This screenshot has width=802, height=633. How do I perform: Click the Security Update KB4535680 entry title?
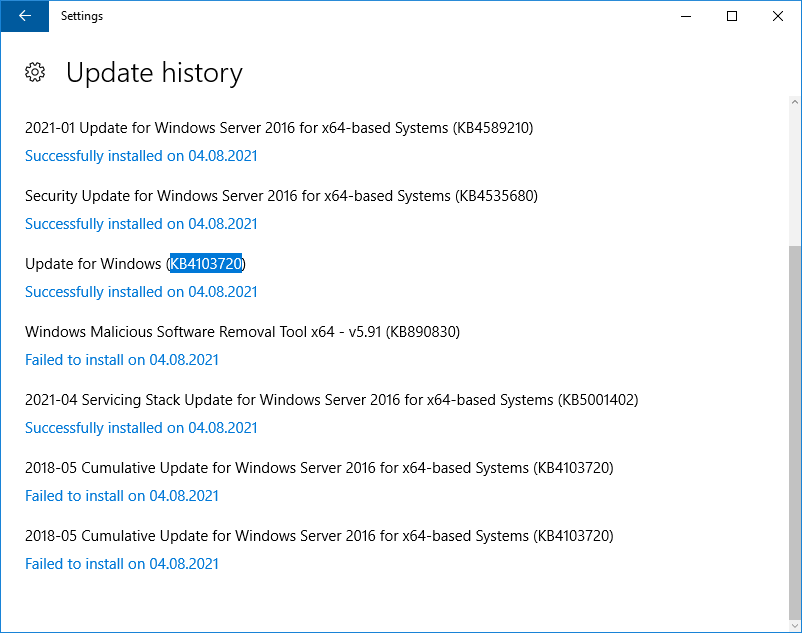[281, 196]
